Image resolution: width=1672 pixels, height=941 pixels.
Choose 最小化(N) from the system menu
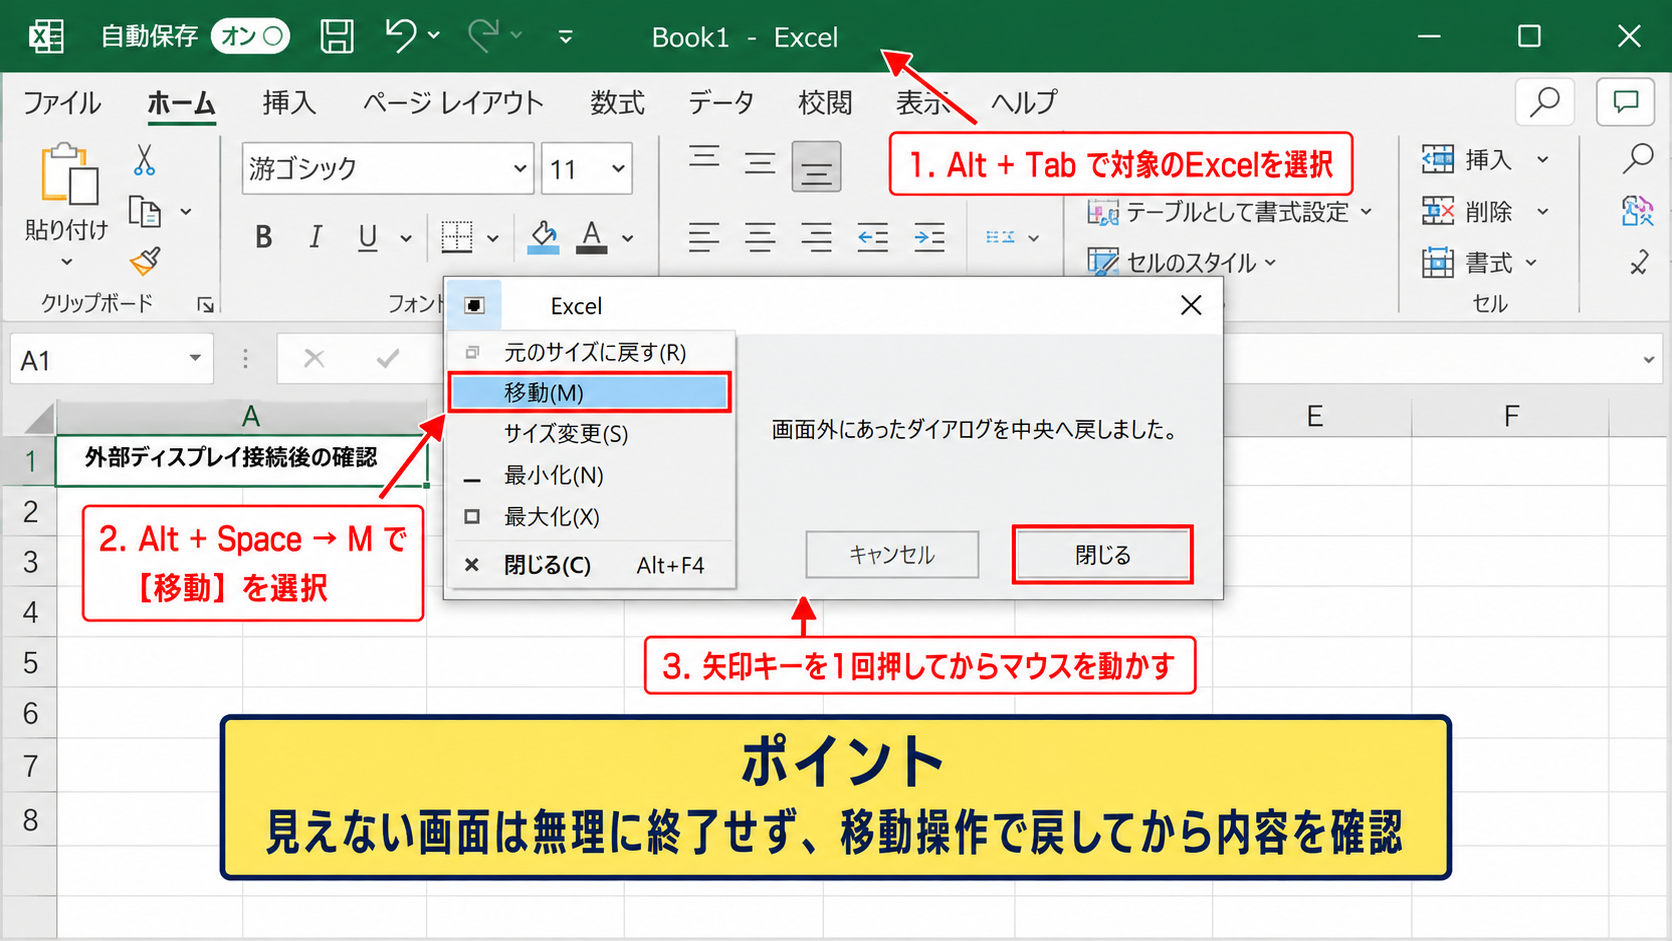coord(589,475)
